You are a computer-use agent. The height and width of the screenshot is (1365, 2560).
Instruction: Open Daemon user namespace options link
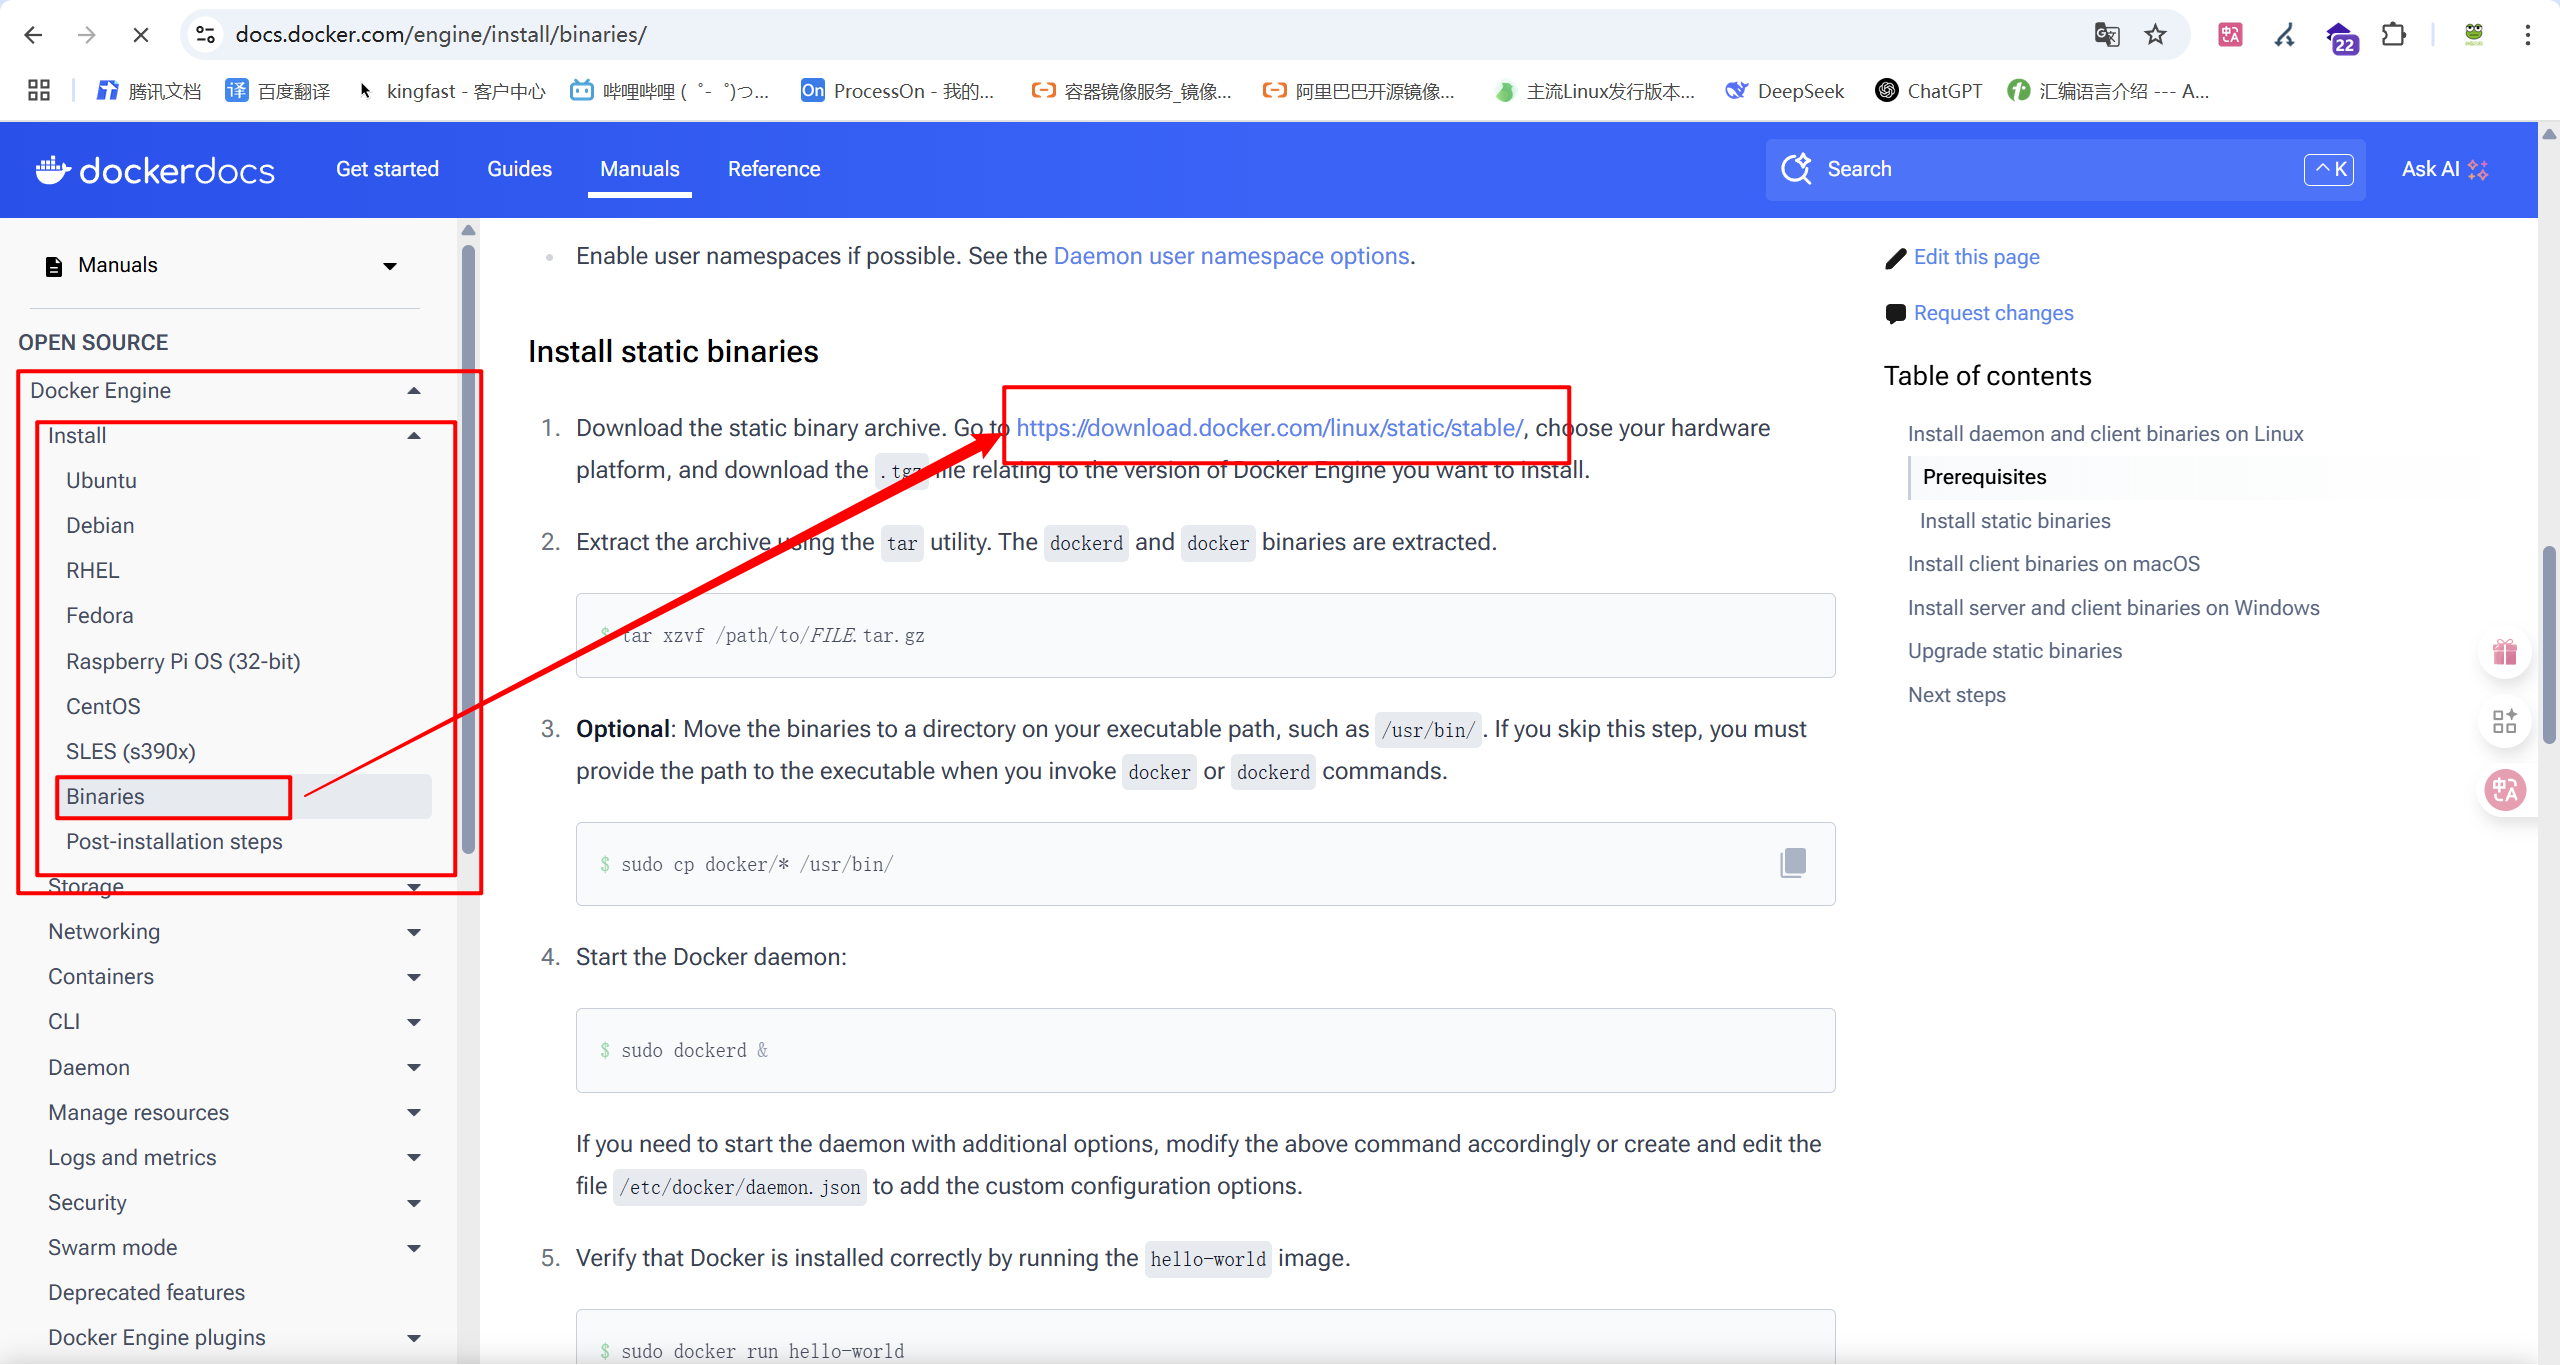(1231, 256)
